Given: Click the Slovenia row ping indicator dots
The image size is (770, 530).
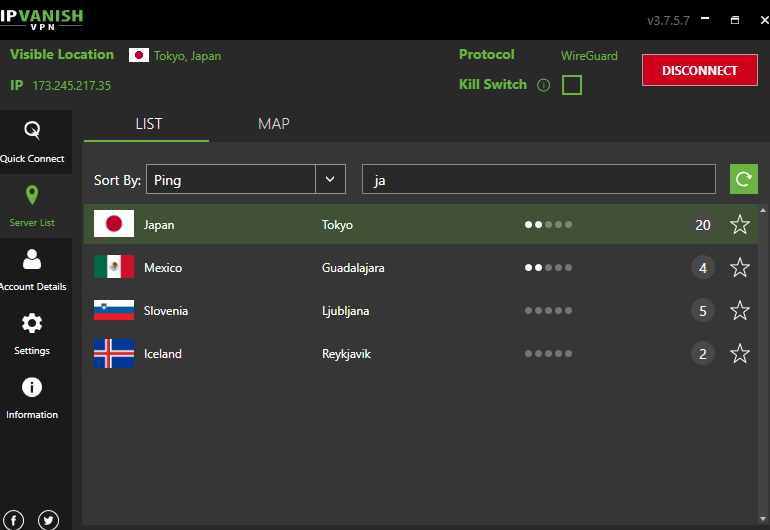Looking at the screenshot, I should pos(548,310).
